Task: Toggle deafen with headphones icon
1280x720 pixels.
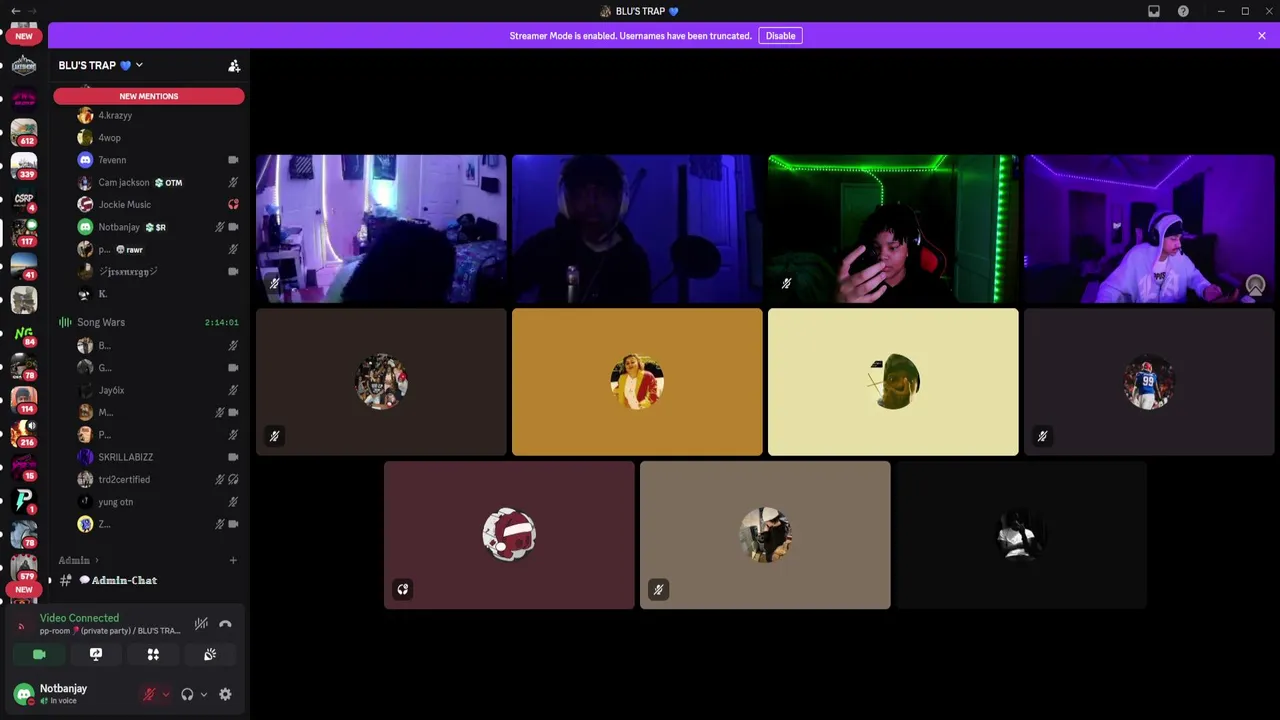Action: click(187, 694)
